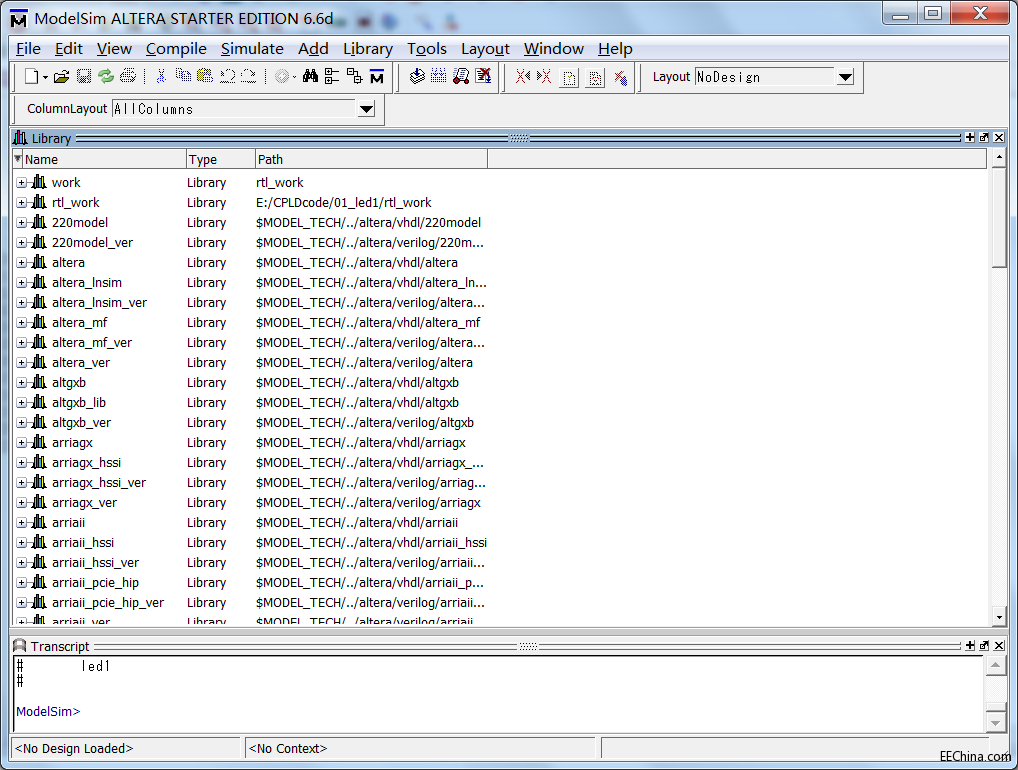Click the Find binoculars icon

click(x=310, y=77)
